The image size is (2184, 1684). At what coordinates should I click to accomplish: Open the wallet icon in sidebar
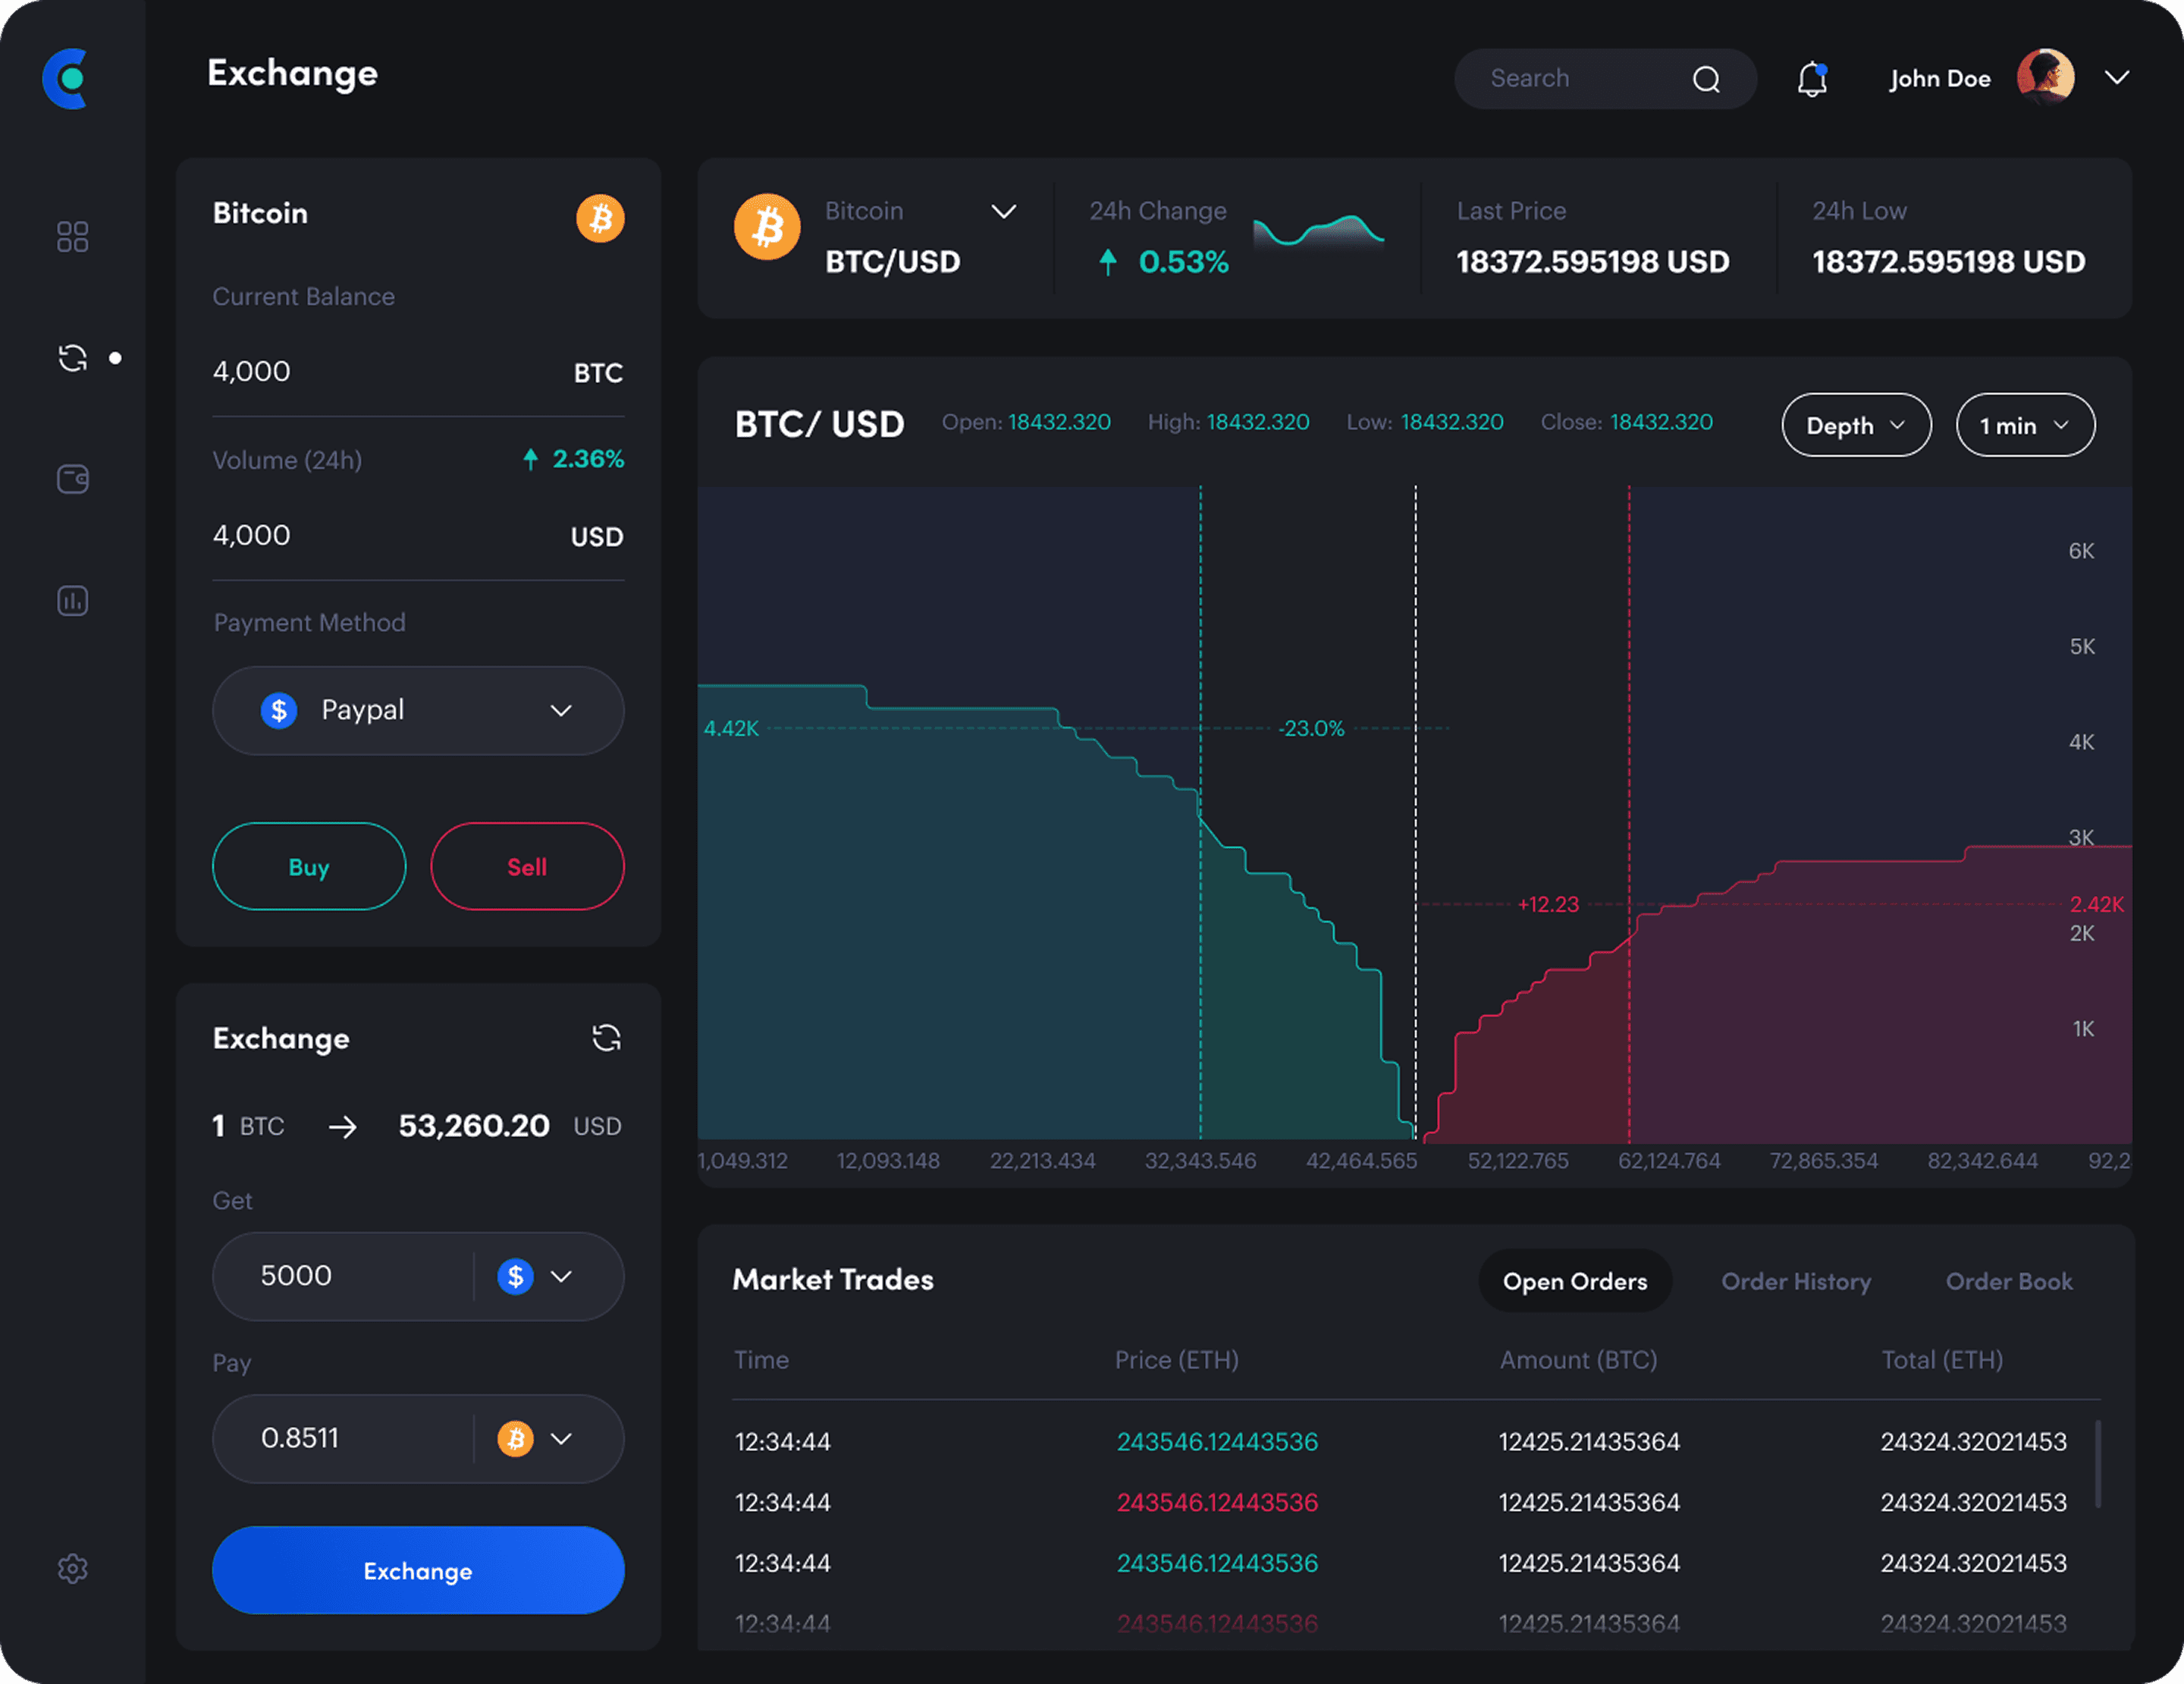coord(72,479)
